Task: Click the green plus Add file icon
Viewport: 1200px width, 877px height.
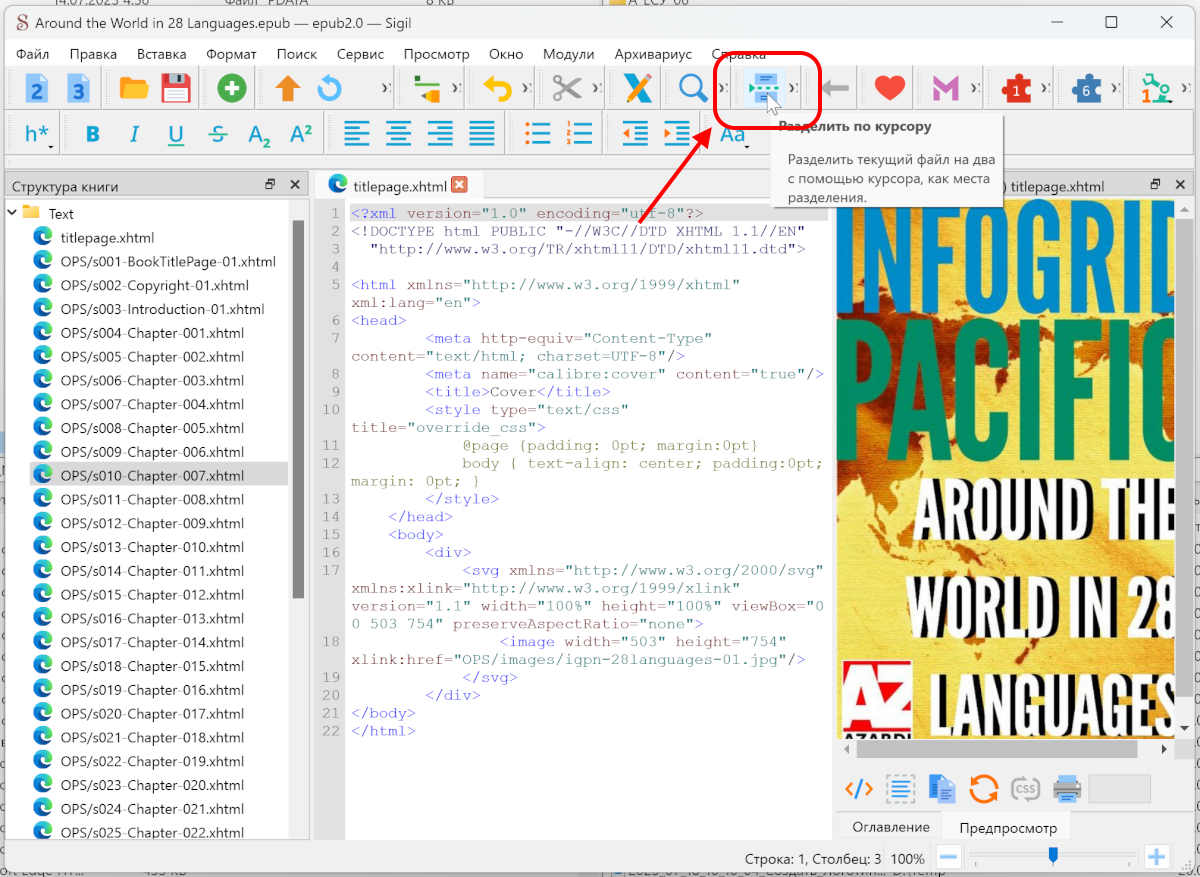Action: pyautogui.click(x=232, y=89)
